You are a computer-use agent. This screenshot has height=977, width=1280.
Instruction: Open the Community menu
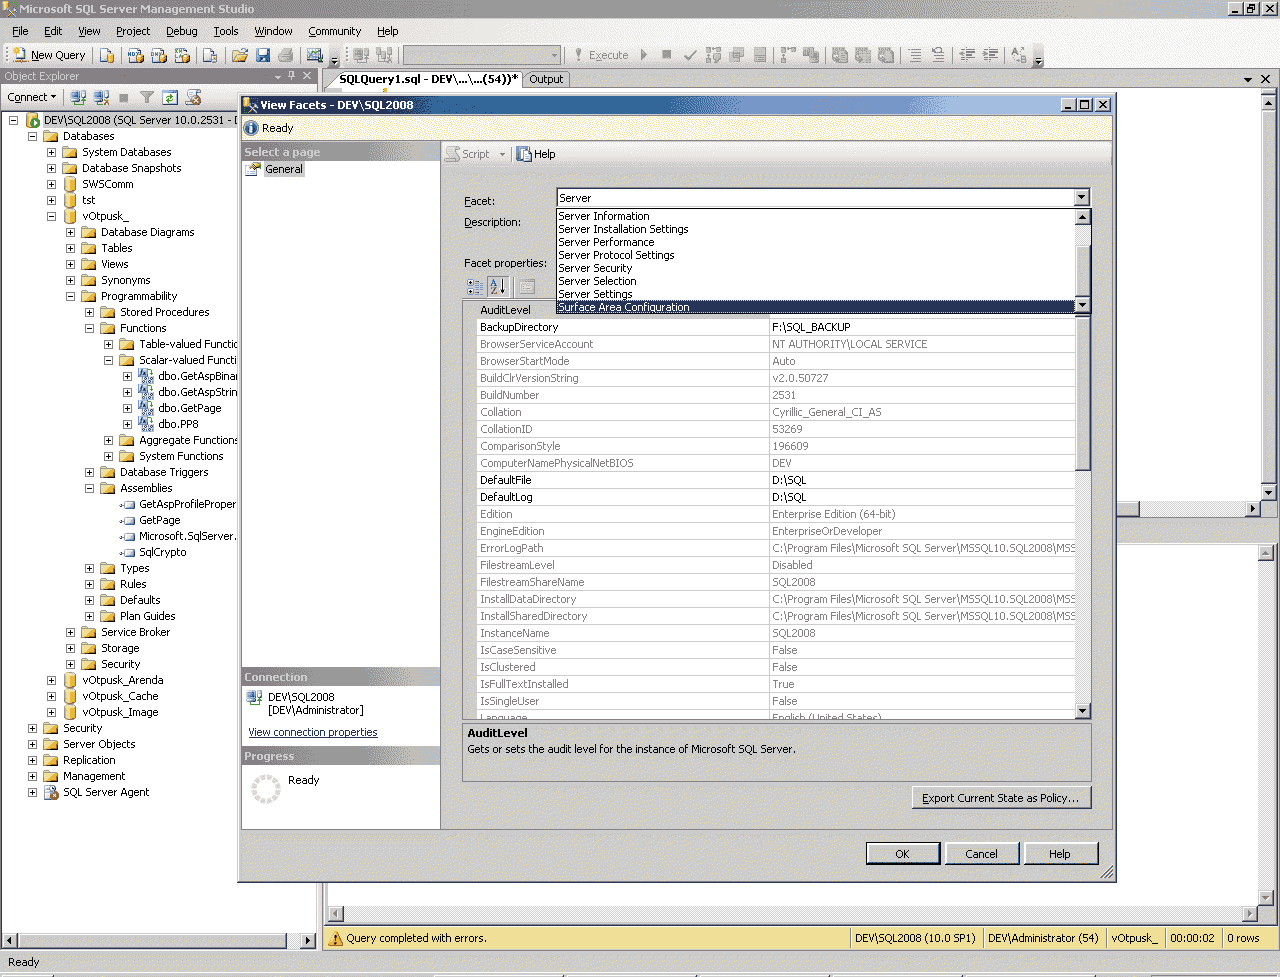(335, 31)
